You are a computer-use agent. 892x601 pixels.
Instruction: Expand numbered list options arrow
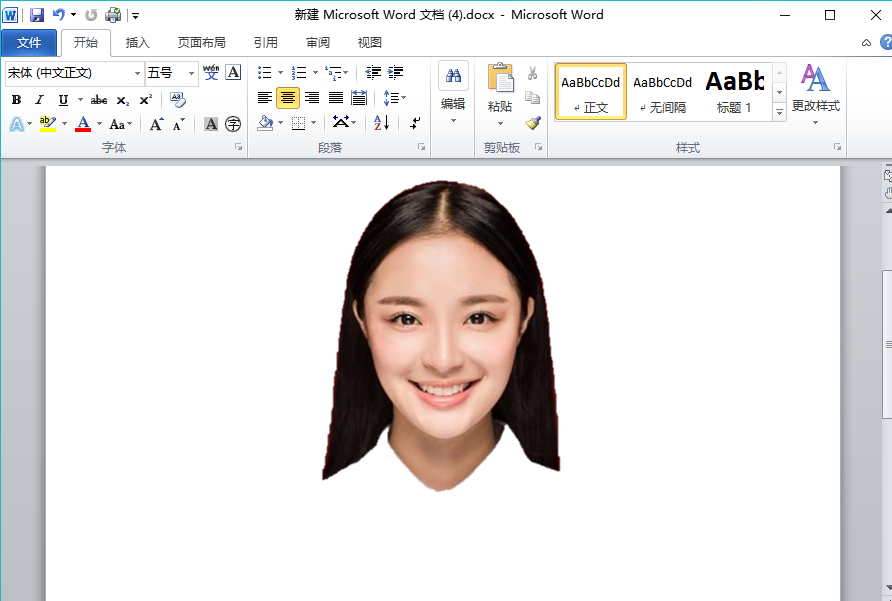[x=315, y=73]
